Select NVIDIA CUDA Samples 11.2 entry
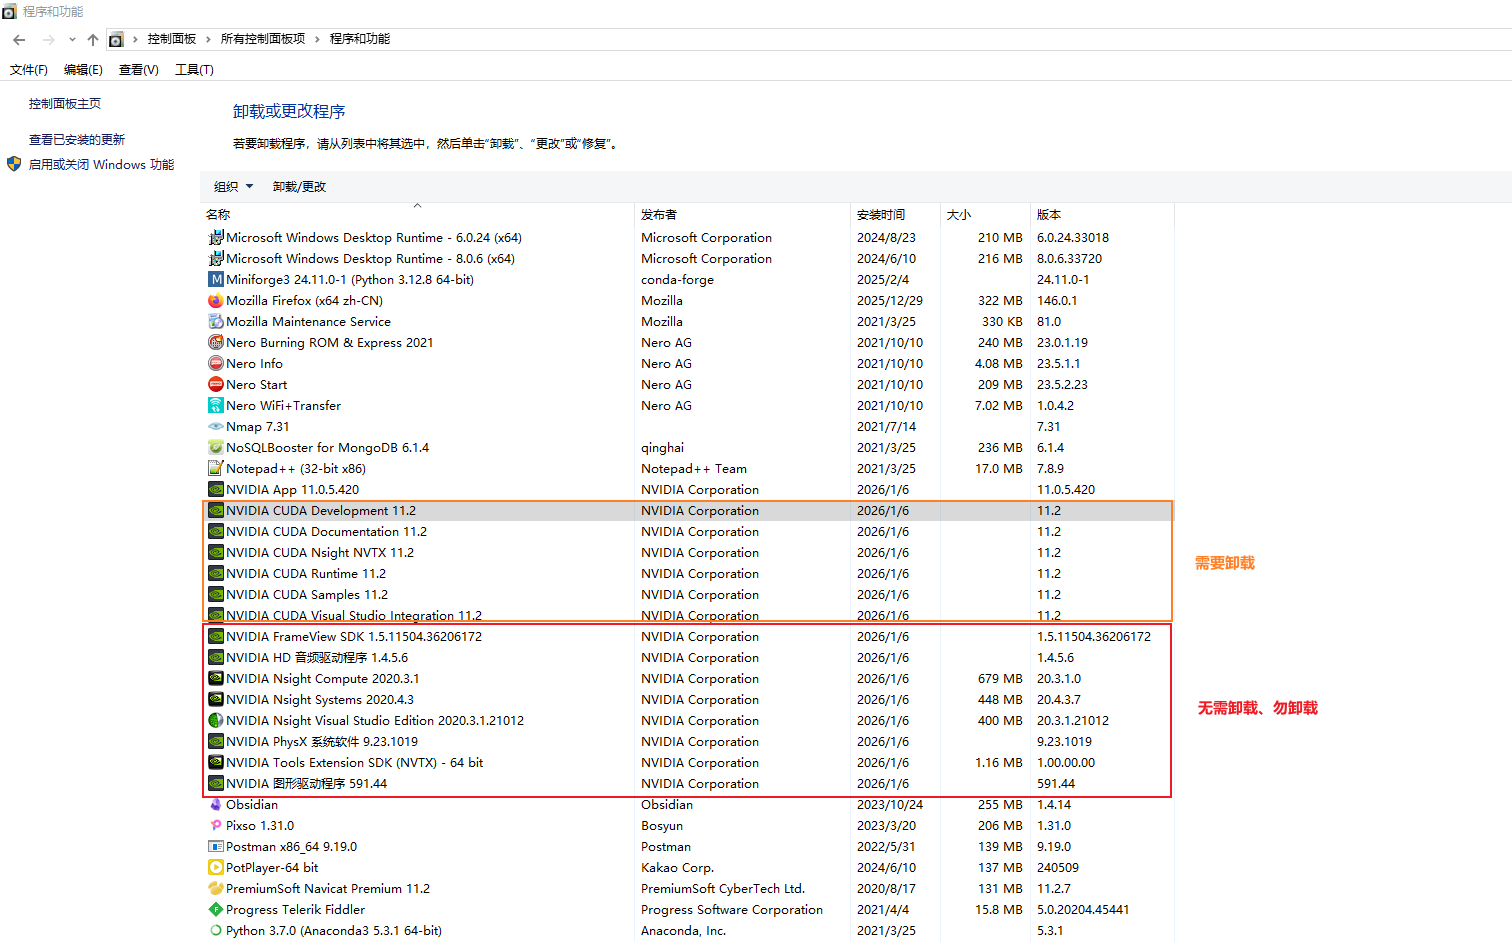 [x=687, y=595]
